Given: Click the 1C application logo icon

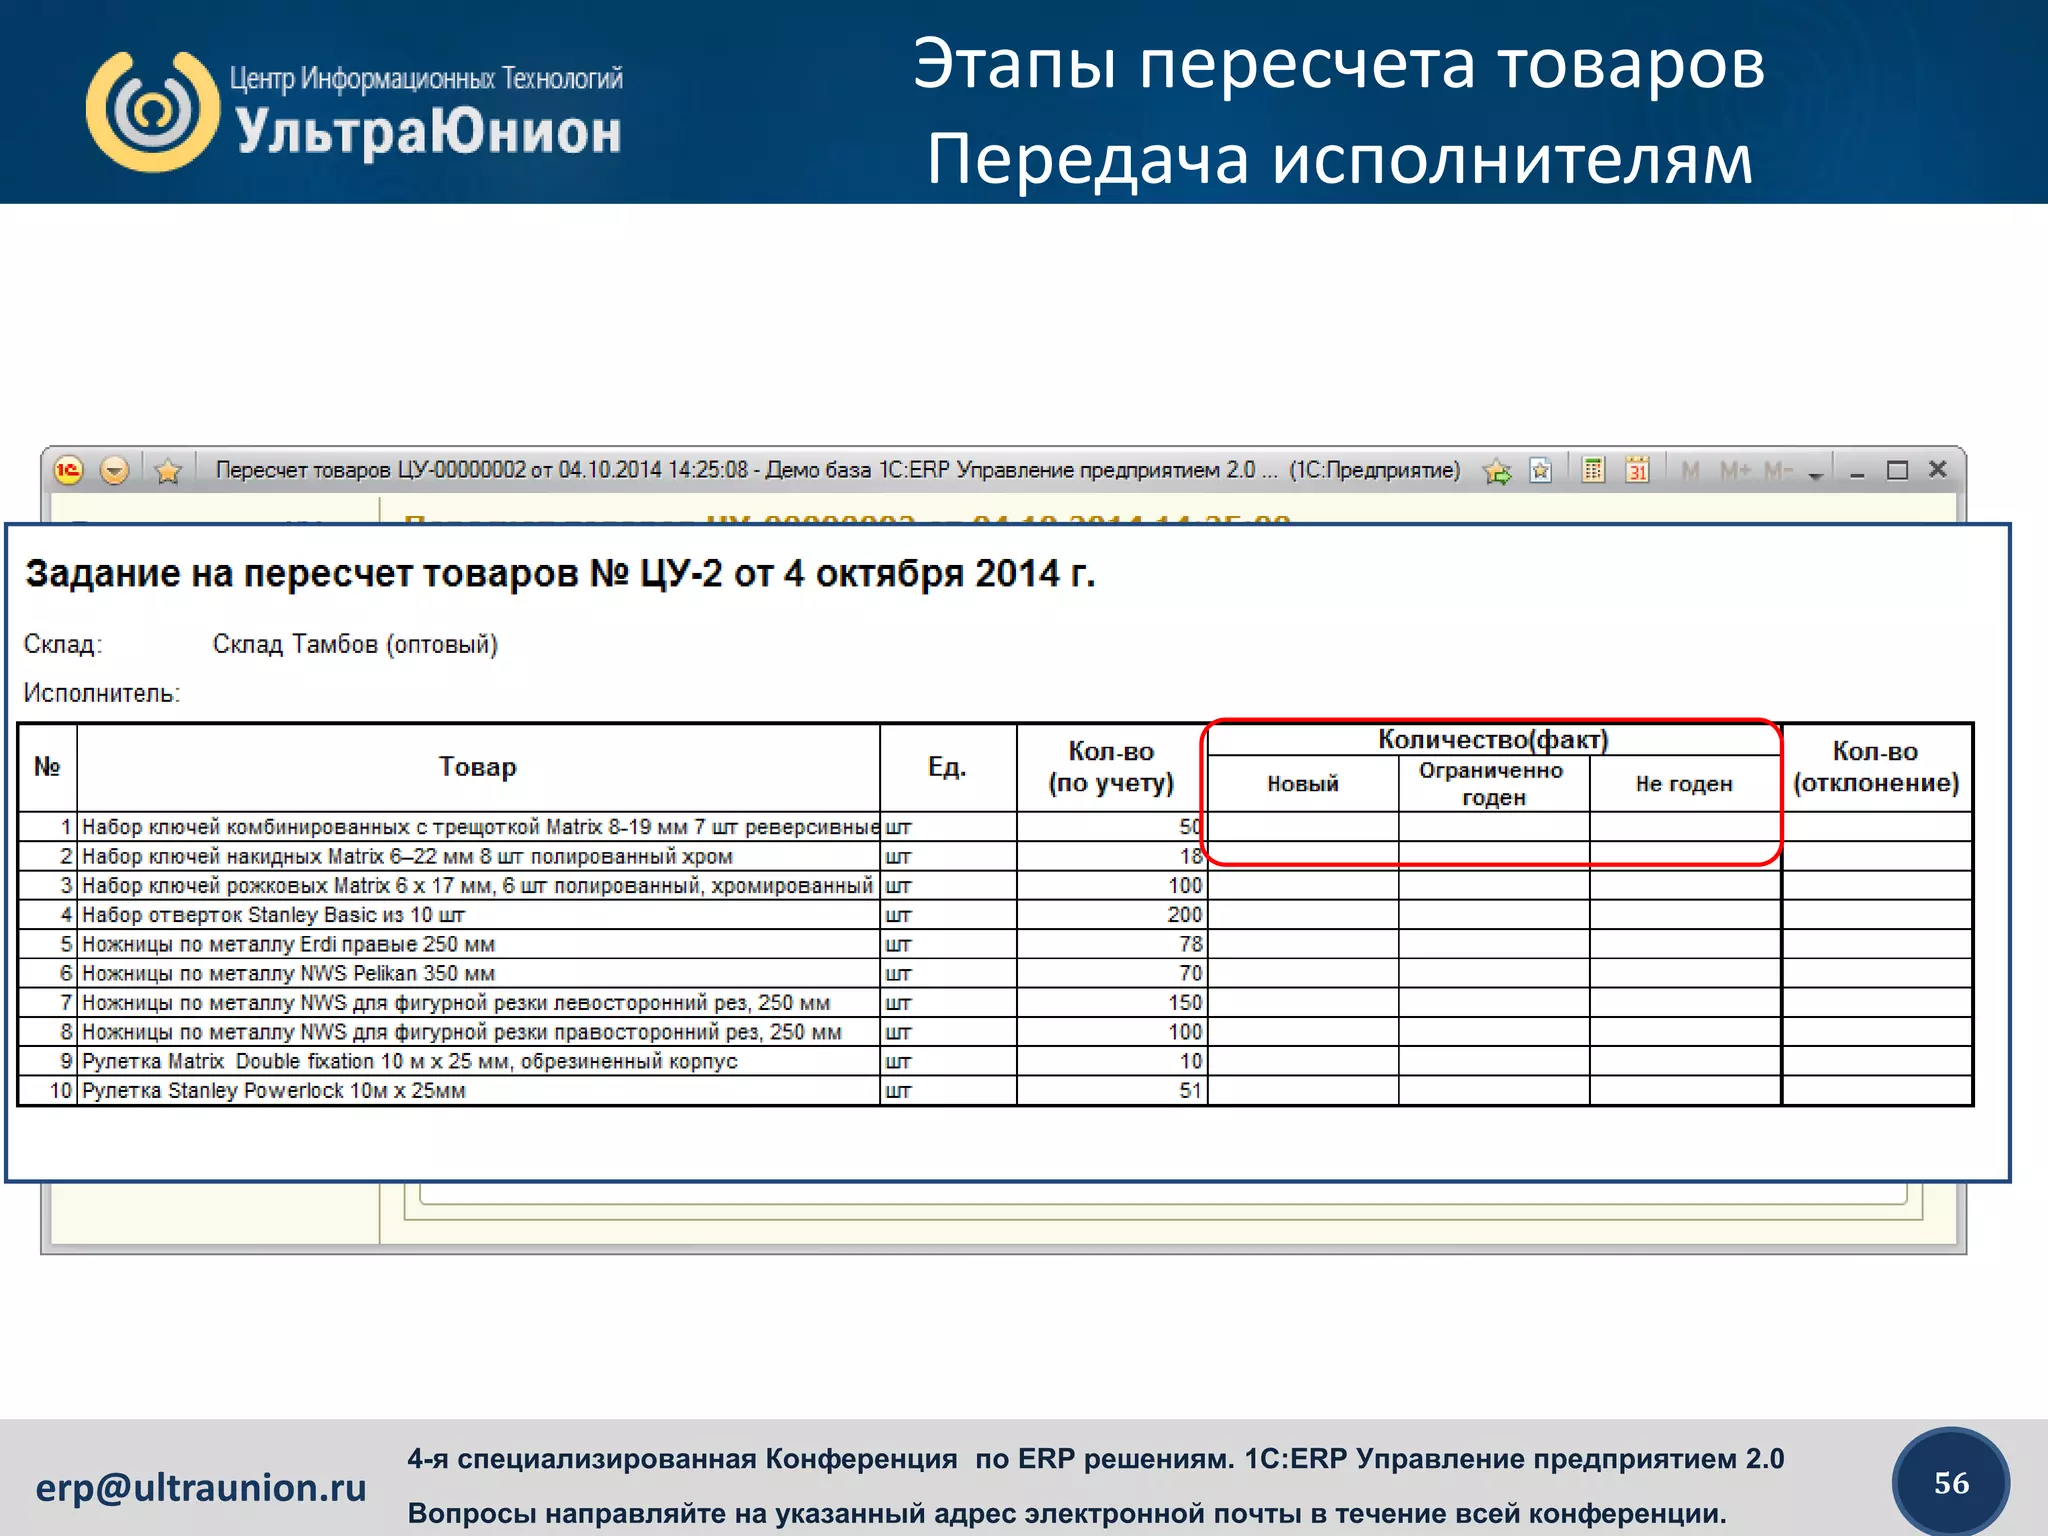Looking at the screenshot, I should (x=68, y=470).
